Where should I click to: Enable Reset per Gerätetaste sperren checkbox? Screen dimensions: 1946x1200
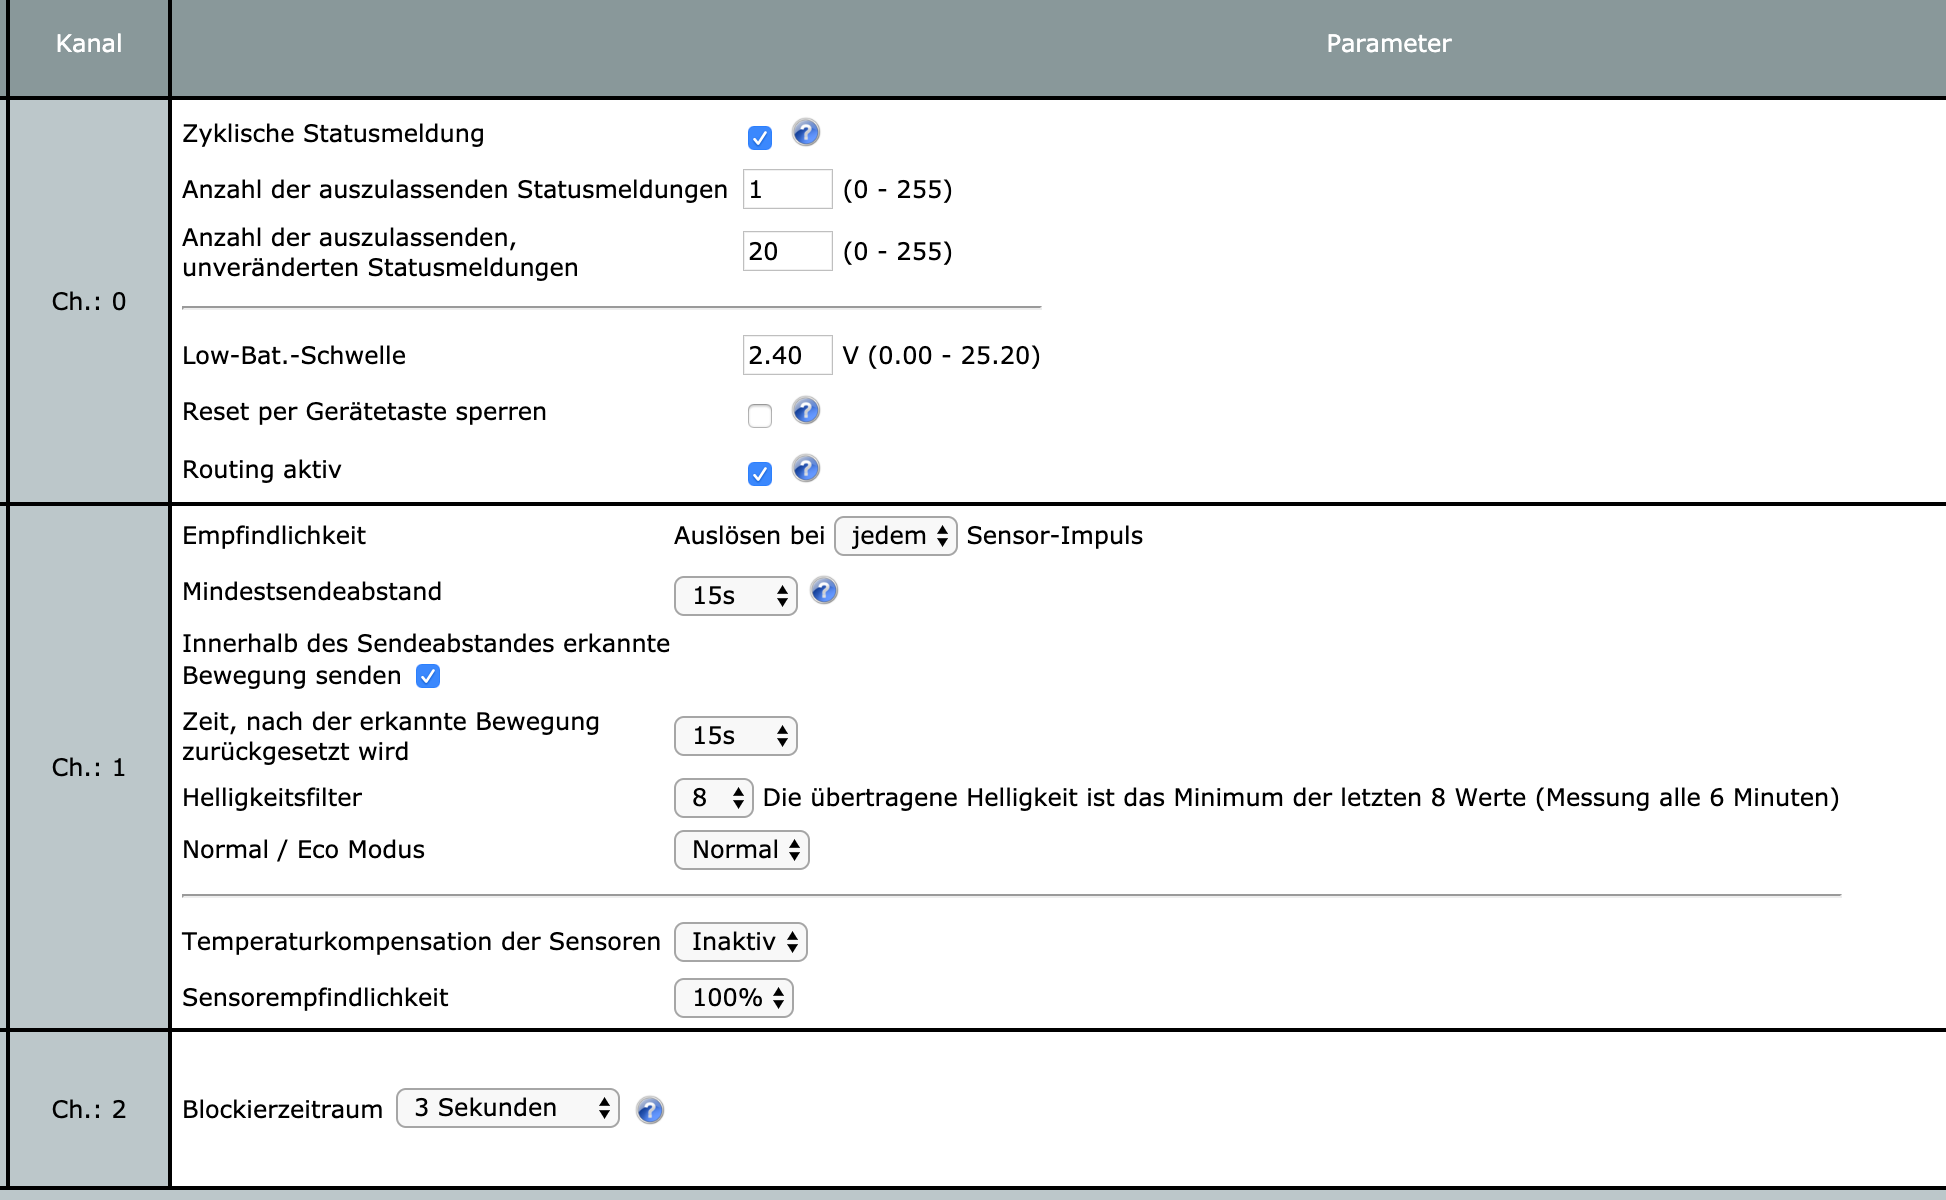760,416
